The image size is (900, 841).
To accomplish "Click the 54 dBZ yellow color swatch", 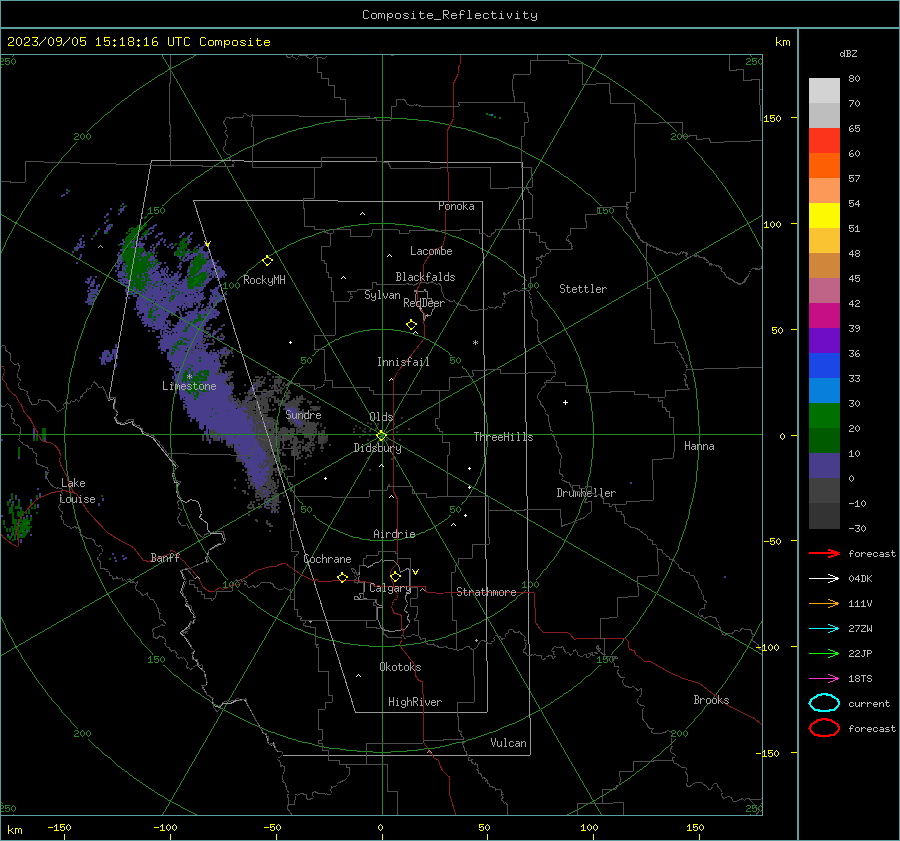I will coord(824,216).
